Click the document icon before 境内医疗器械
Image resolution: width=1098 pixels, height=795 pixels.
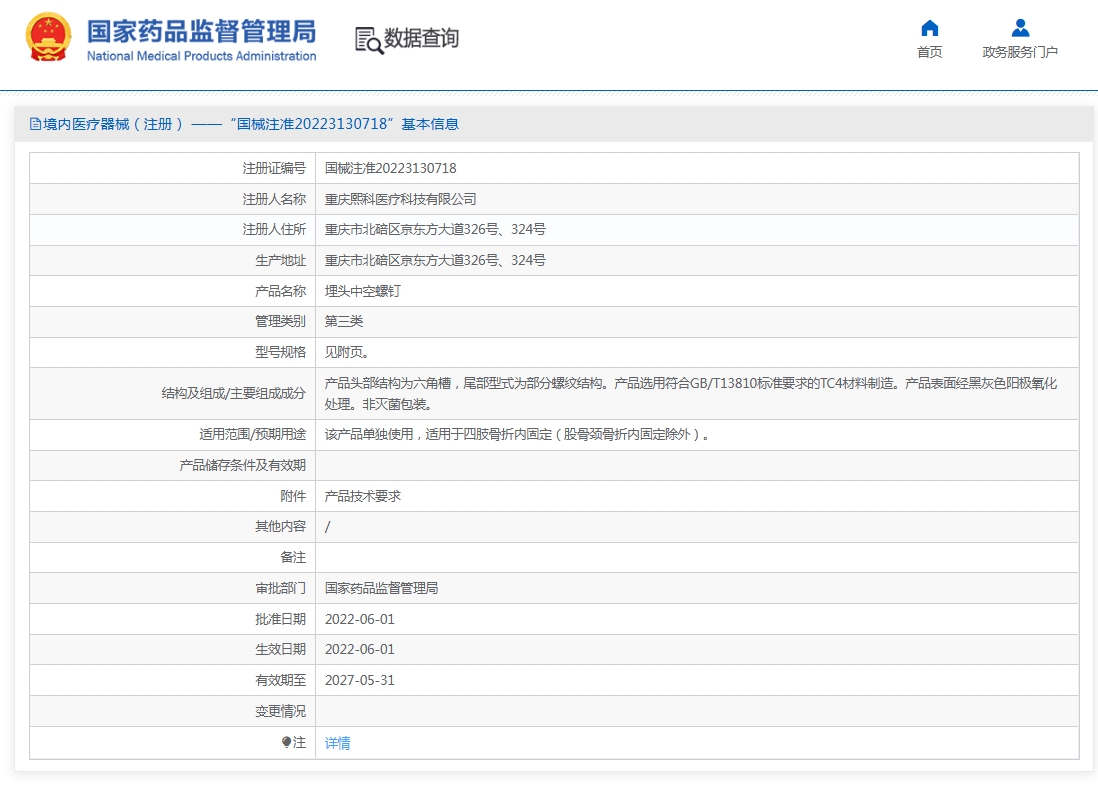pyautogui.click(x=35, y=124)
